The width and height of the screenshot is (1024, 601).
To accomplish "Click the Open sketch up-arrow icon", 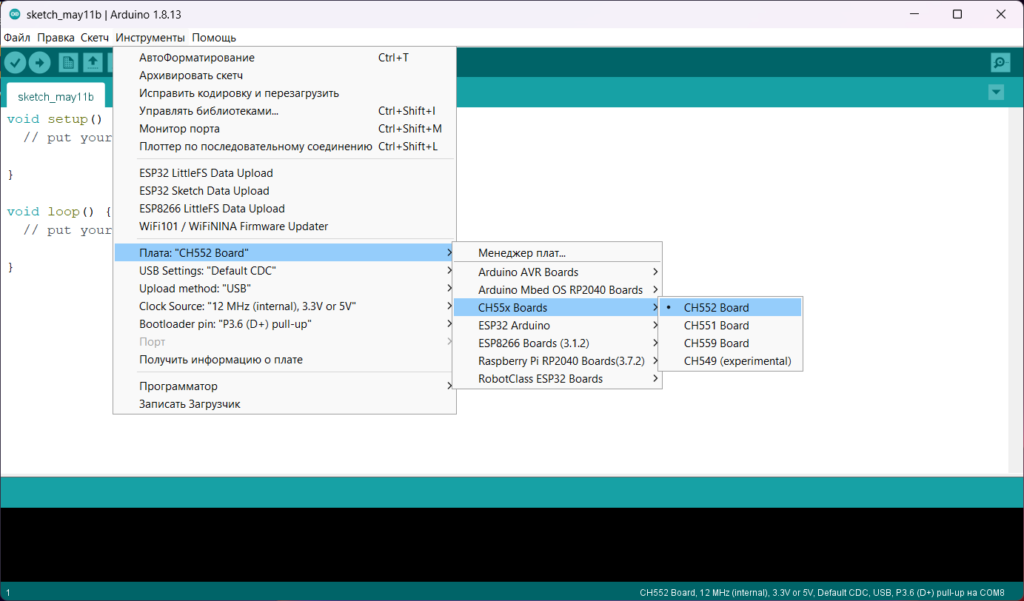I will tap(93, 63).
